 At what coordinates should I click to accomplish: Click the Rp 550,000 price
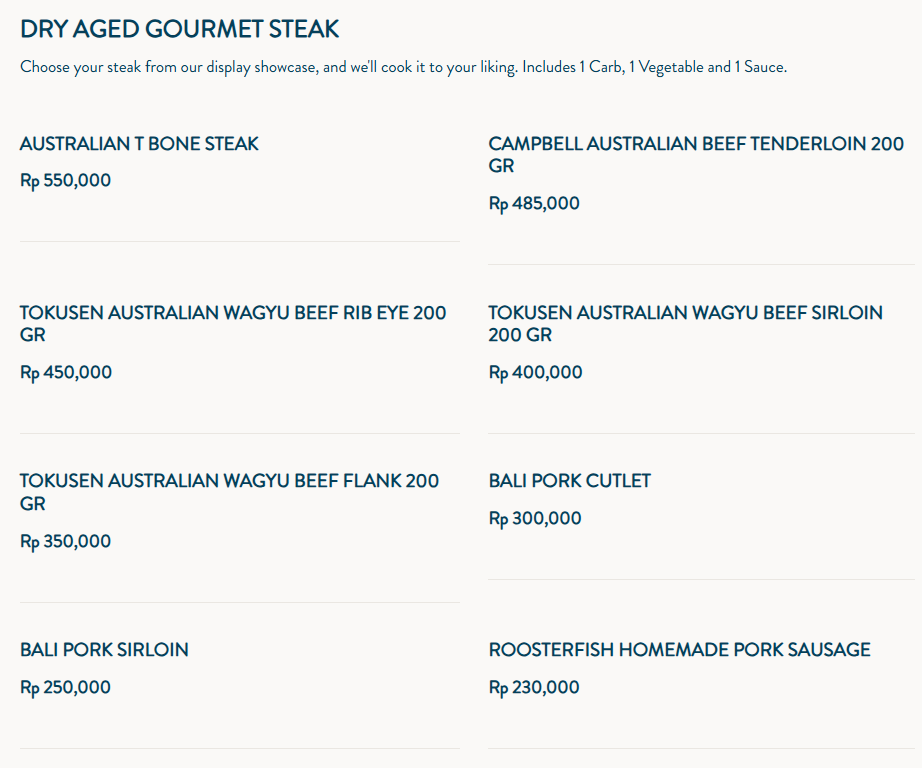tap(65, 181)
